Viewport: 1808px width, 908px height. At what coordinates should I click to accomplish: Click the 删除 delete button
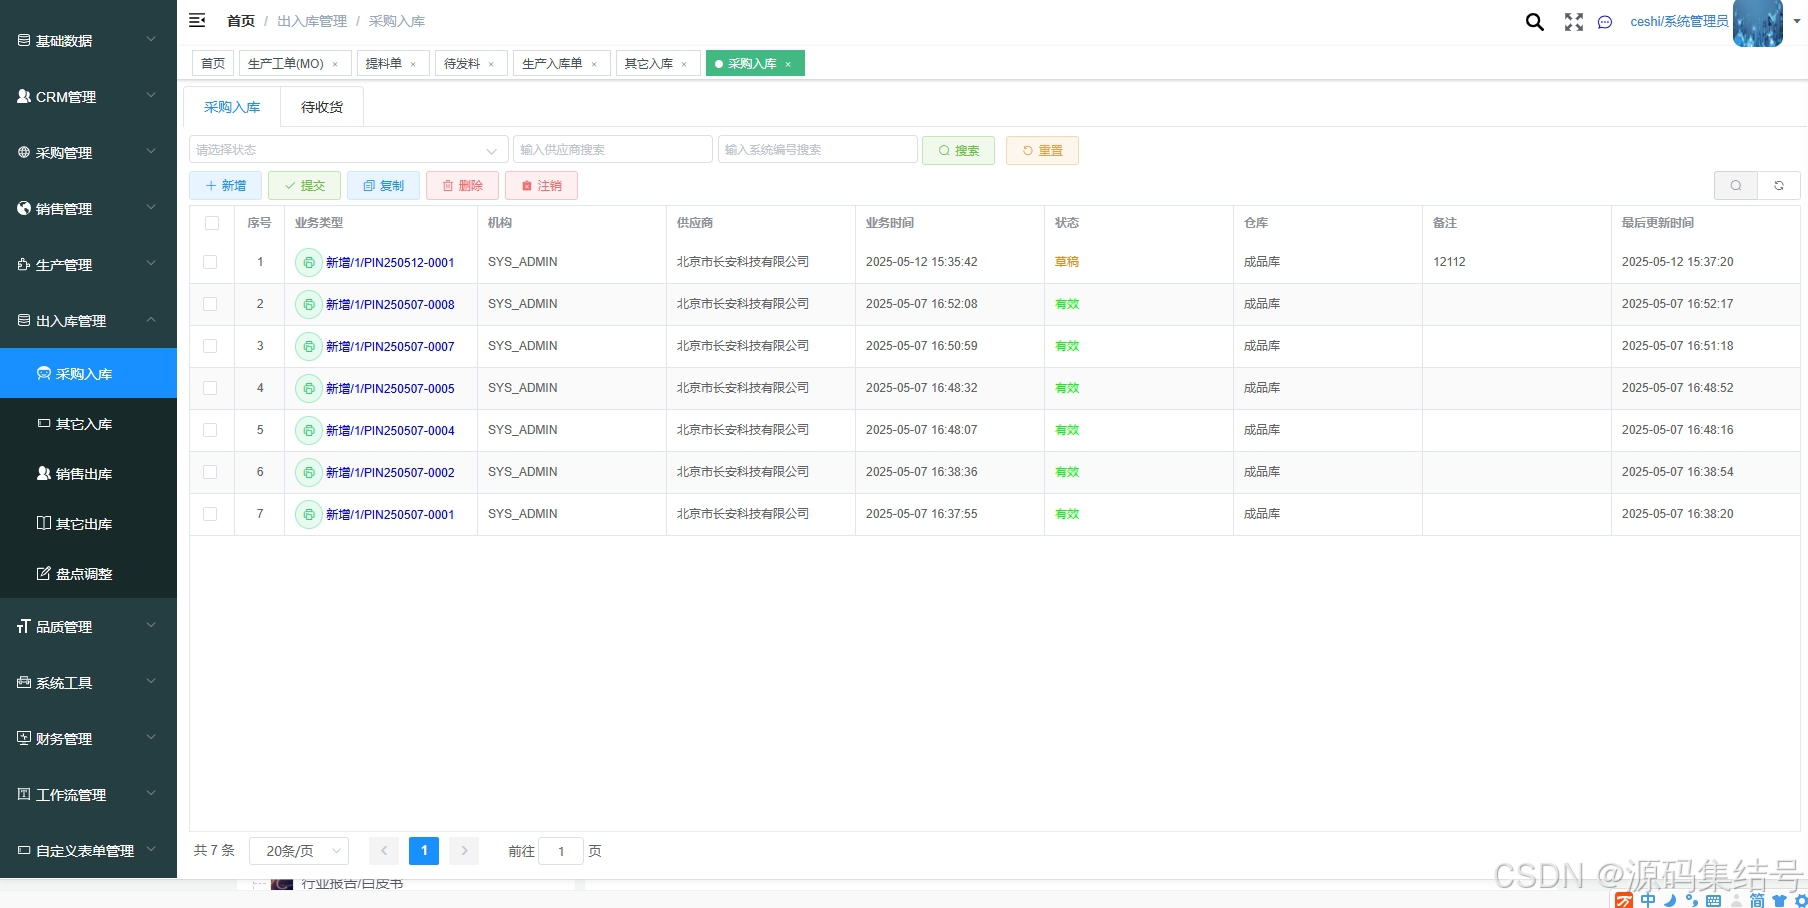pos(462,185)
